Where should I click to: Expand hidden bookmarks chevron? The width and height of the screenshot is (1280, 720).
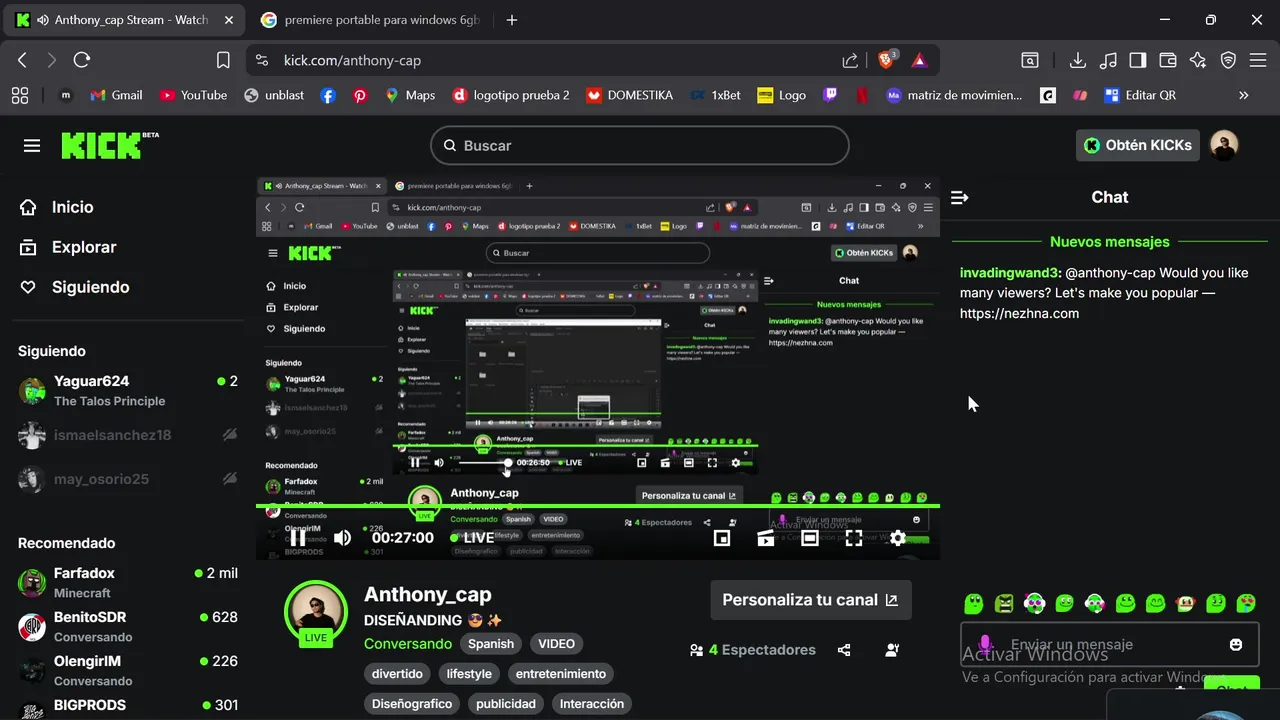[1243, 95]
